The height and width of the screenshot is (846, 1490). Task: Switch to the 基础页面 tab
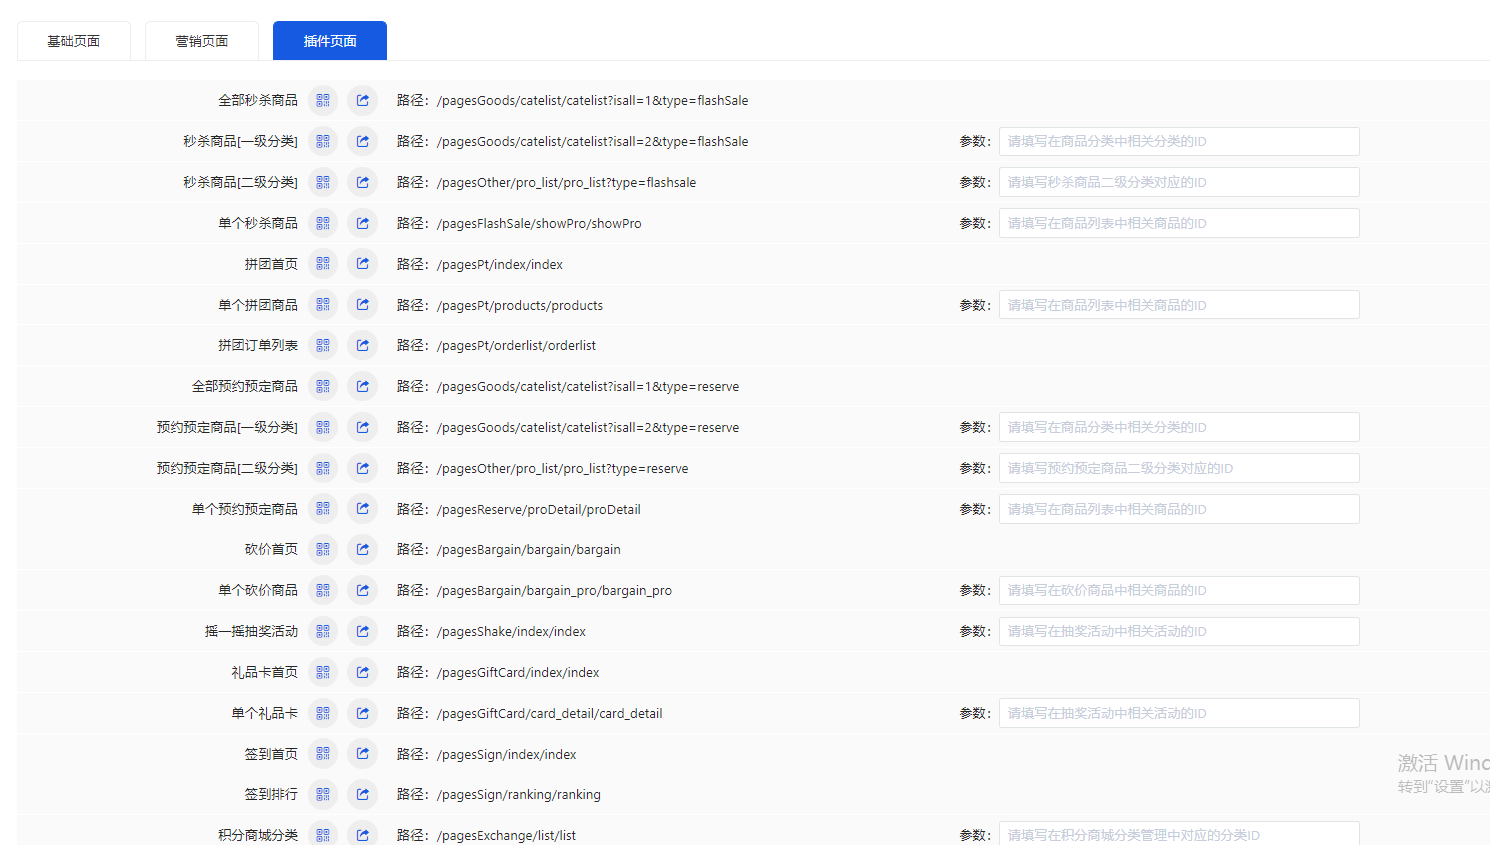coord(74,41)
